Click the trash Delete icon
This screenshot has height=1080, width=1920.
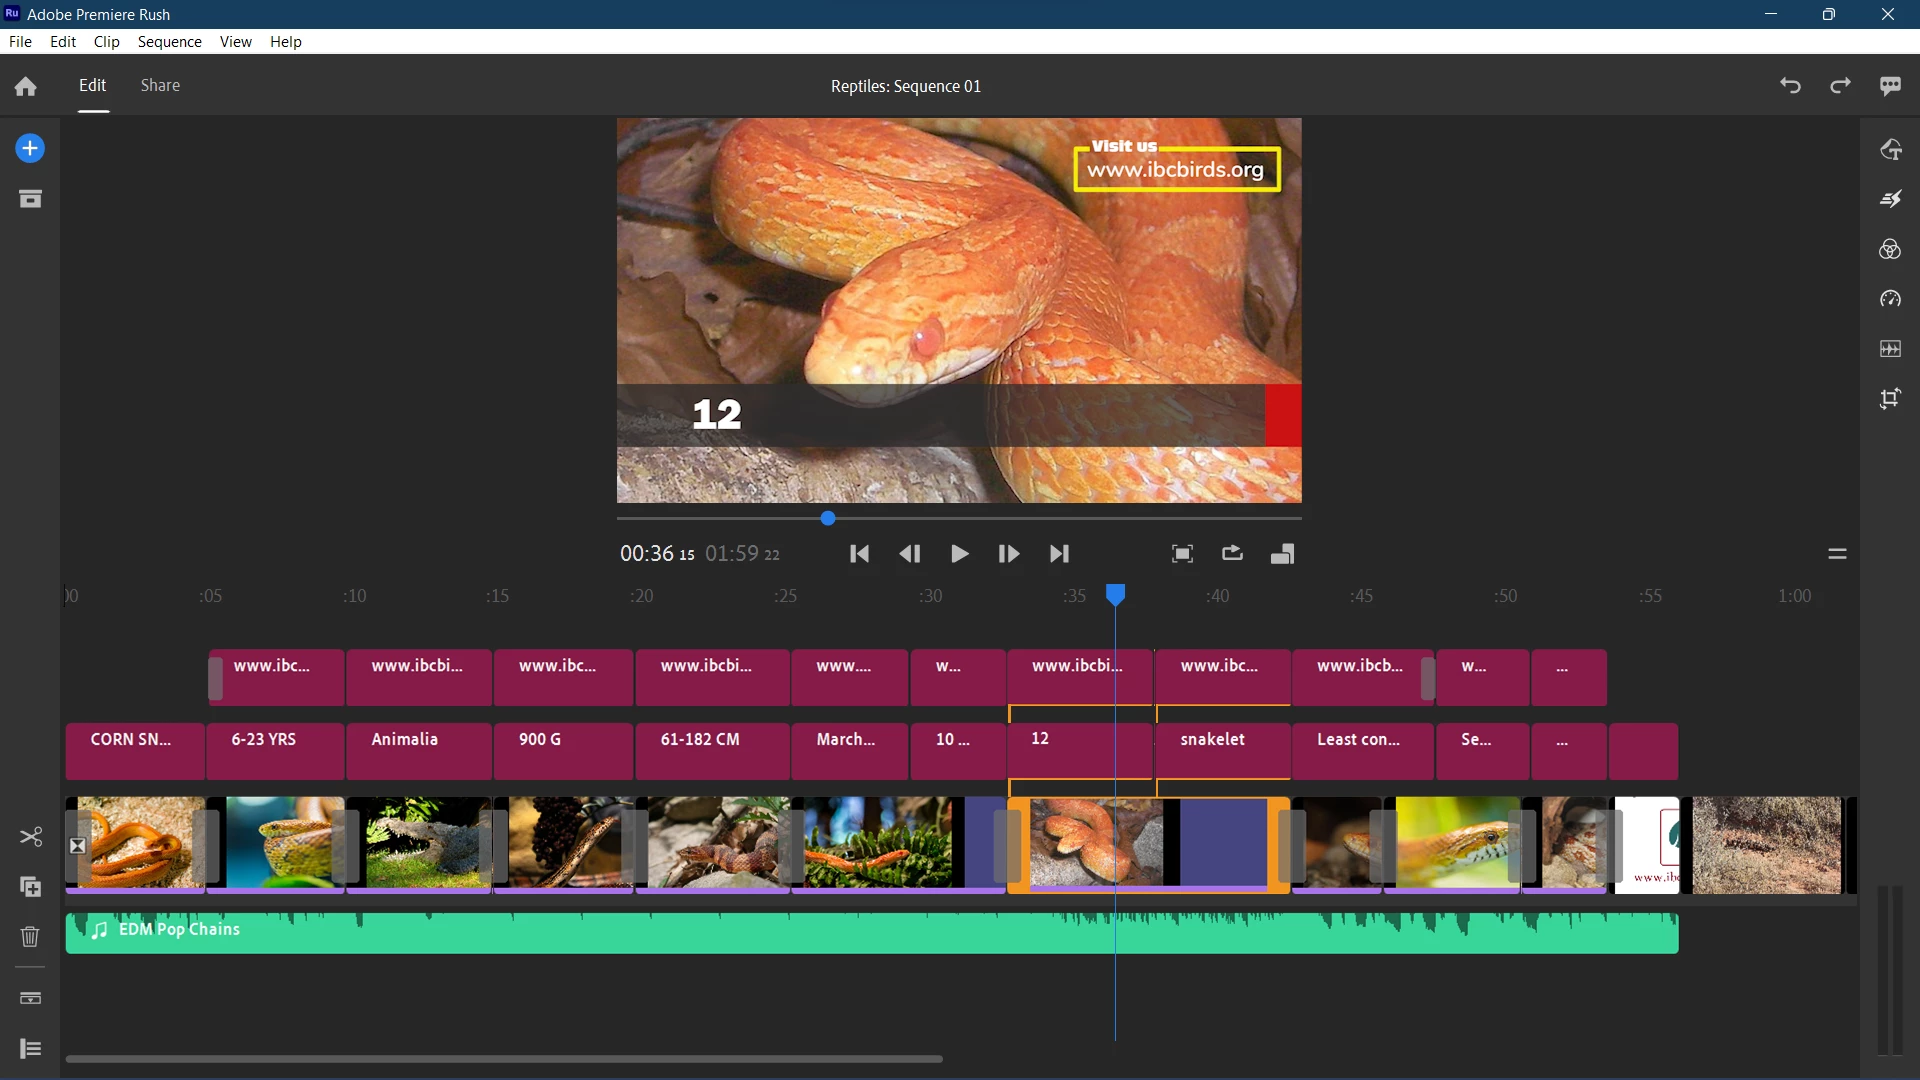point(30,937)
